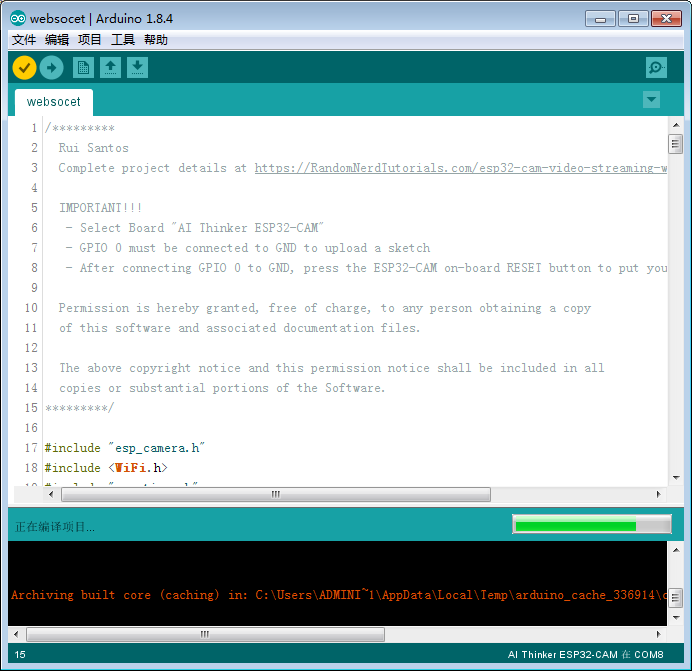692x671 pixels.
Task: Click the 'GPIO 0 must be connected' line
Action: (x=248, y=248)
